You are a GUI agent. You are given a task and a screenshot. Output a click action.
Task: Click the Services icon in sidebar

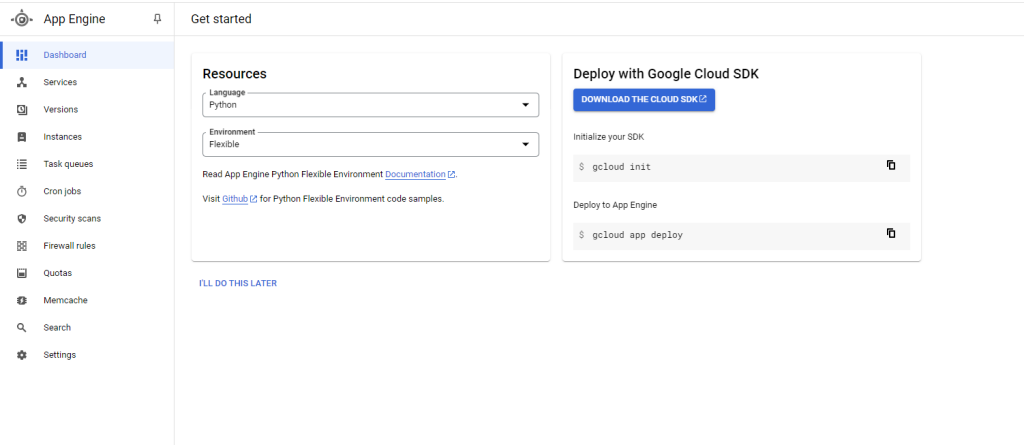(22, 82)
